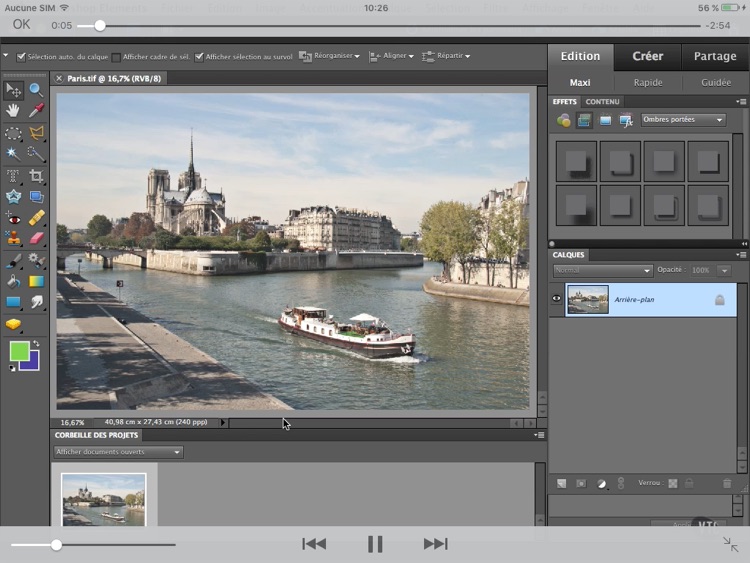Viewport: 750px width, 563px height.
Task: Select the Magnetic Lasso tool
Action: pyautogui.click(x=36, y=133)
